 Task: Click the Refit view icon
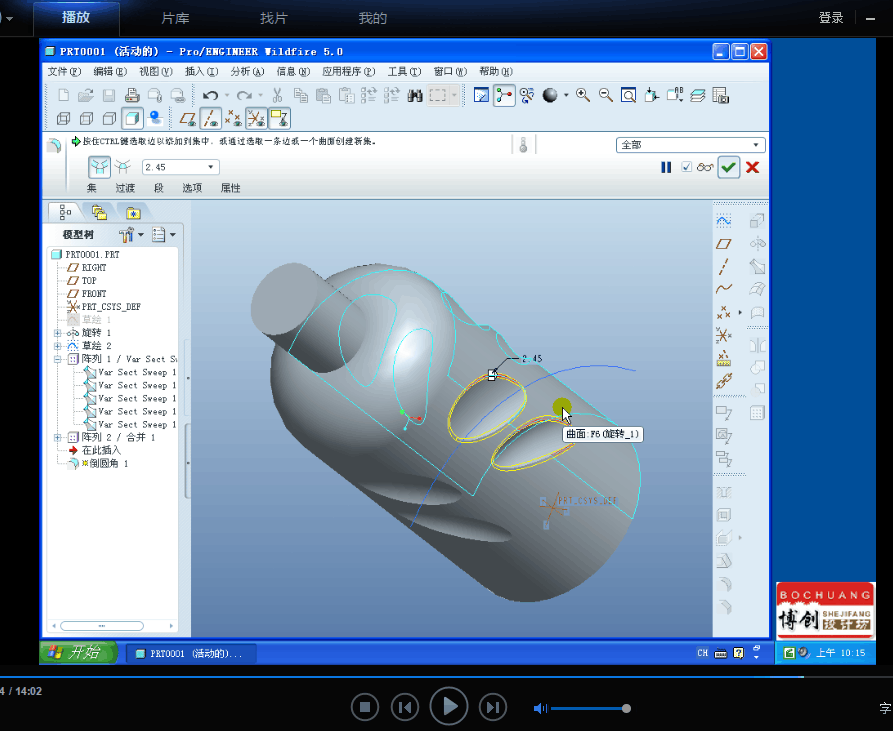pos(628,95)
